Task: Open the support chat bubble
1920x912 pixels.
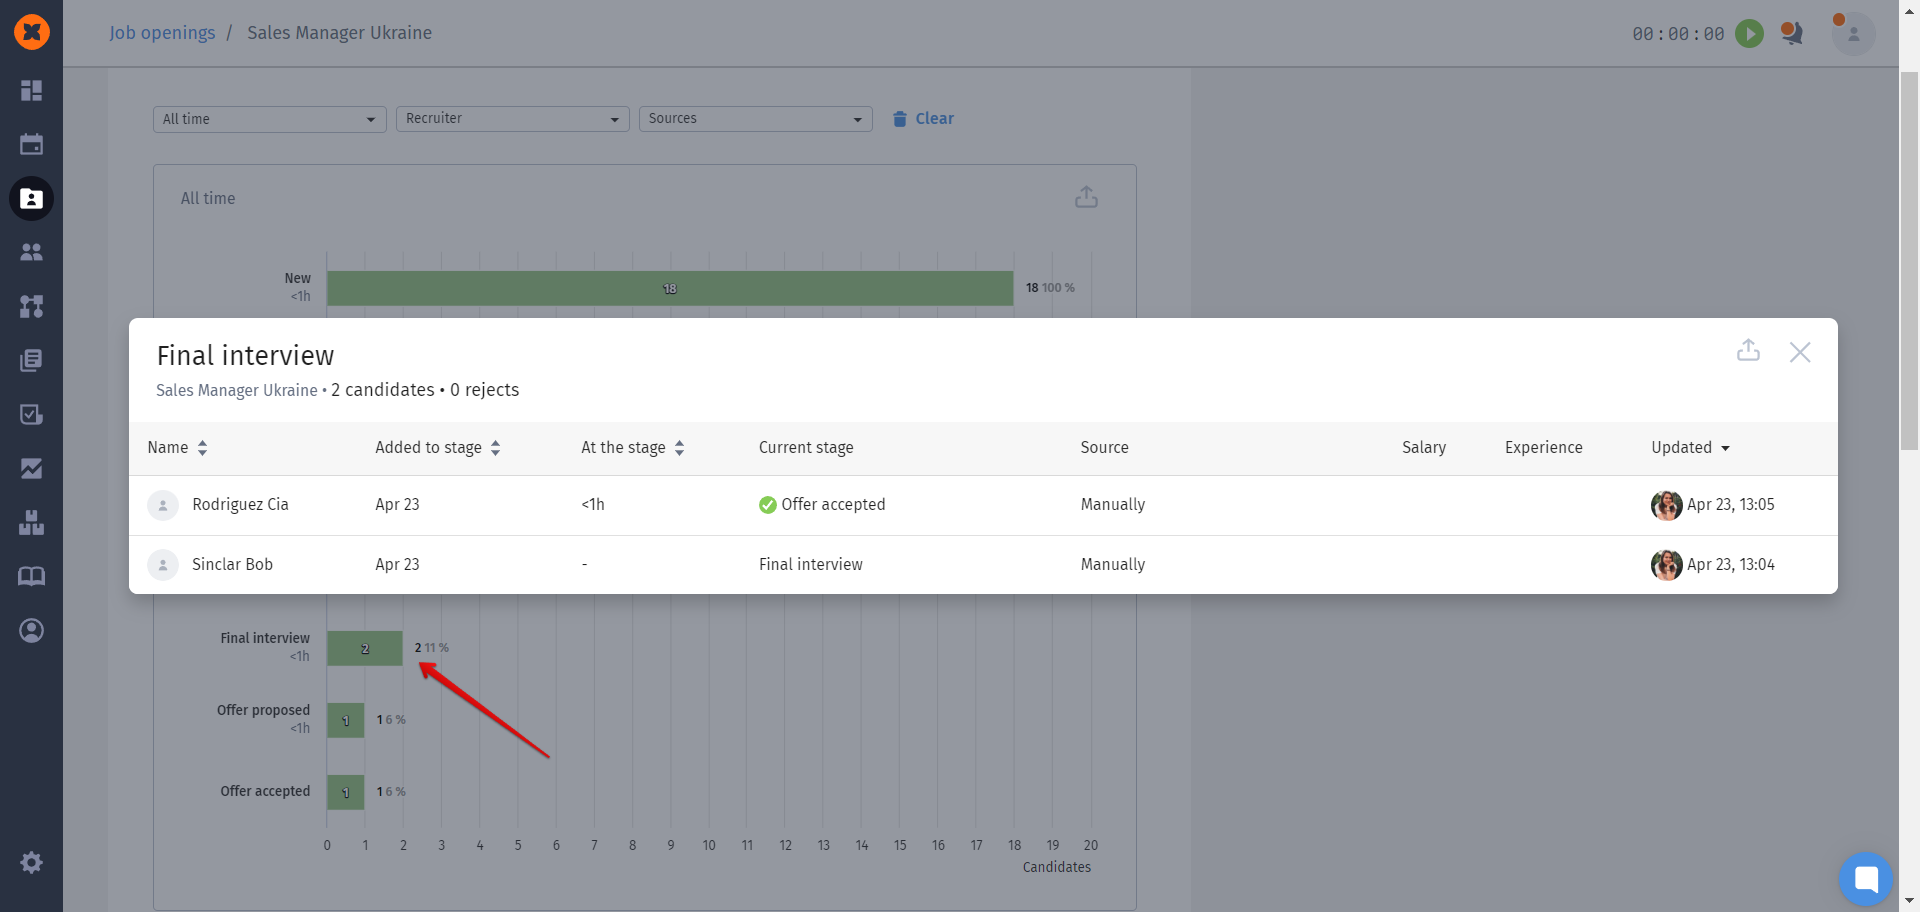Action: (1866, 879)
